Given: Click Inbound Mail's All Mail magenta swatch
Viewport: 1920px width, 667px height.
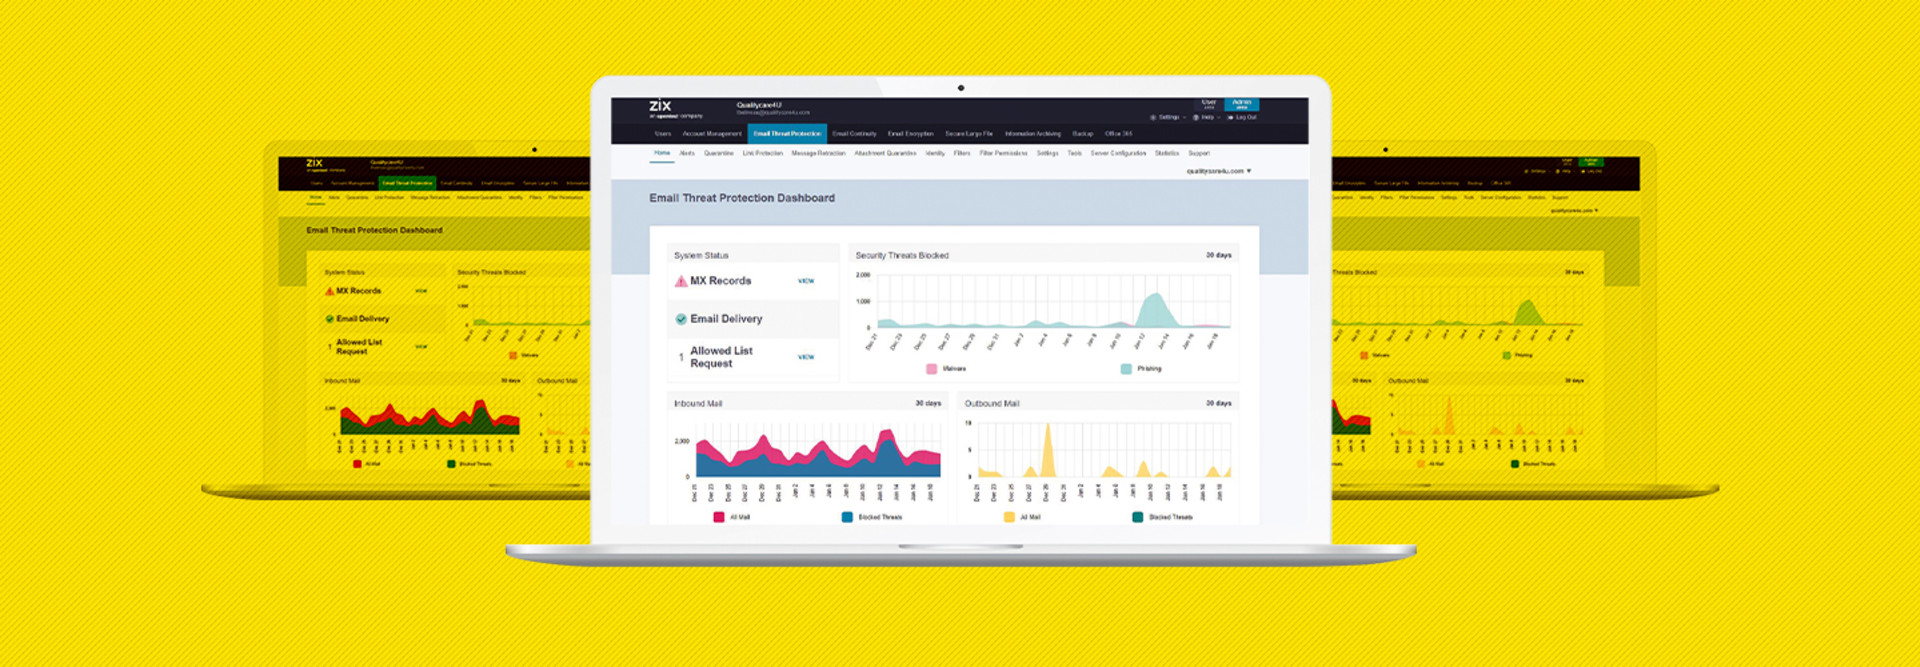Looking at the screenshot, I should (x=718, y=517).
